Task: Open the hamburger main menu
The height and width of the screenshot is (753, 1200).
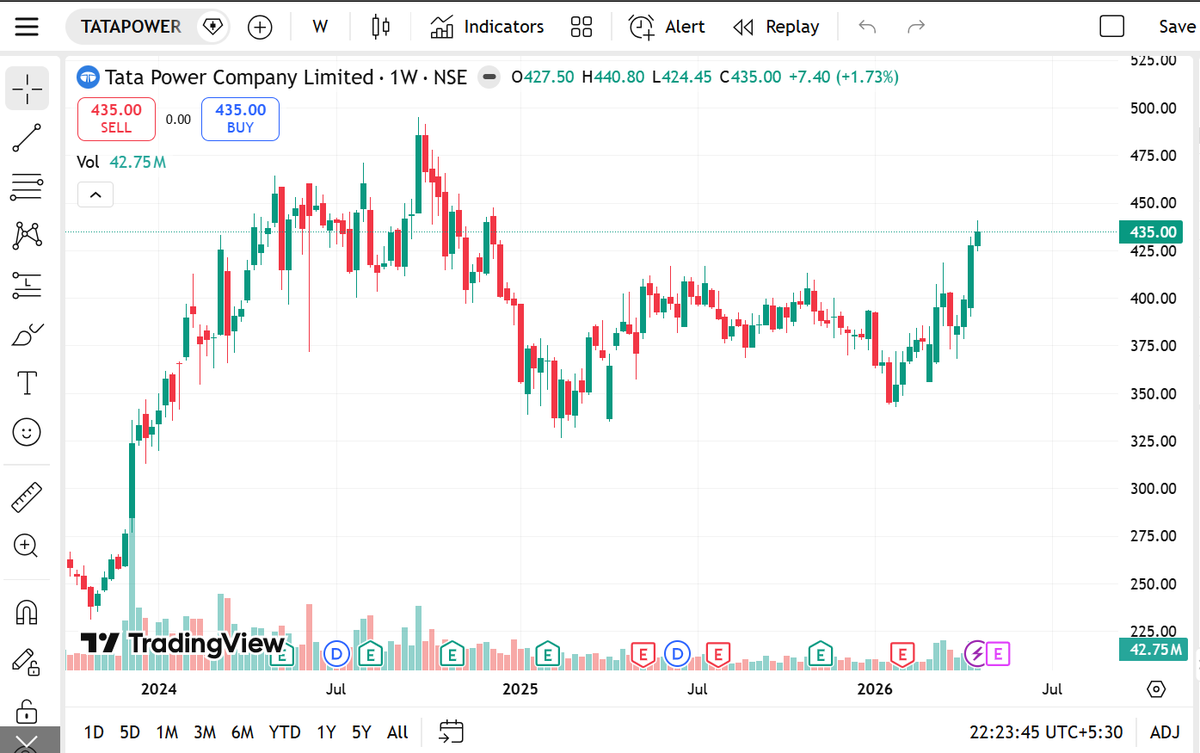Action: (x=26, y=27)
